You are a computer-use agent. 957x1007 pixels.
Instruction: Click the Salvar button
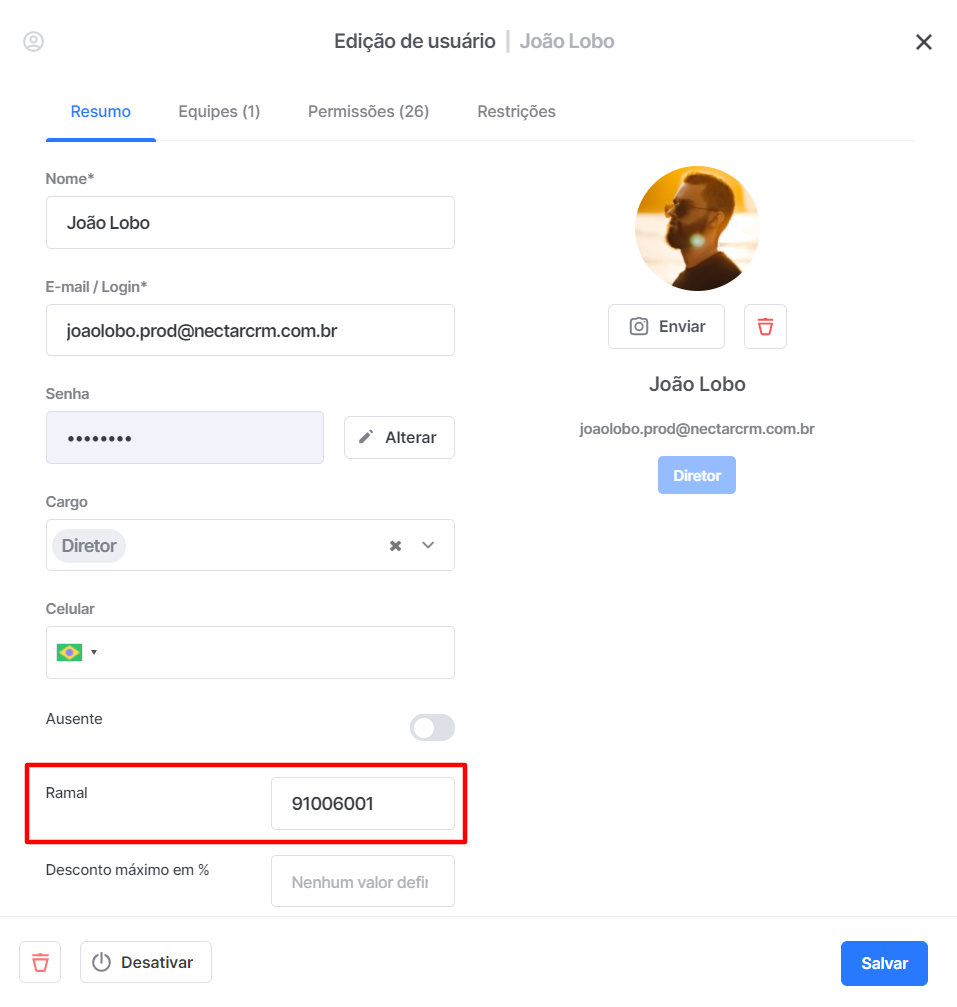884,963
